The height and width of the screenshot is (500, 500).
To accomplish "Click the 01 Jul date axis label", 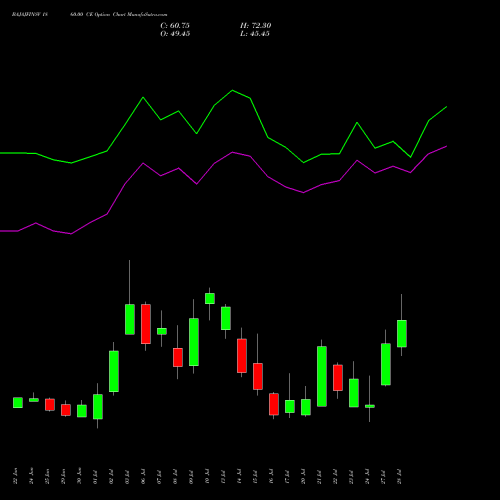I will pyautogui.click(x=95, y=477).
